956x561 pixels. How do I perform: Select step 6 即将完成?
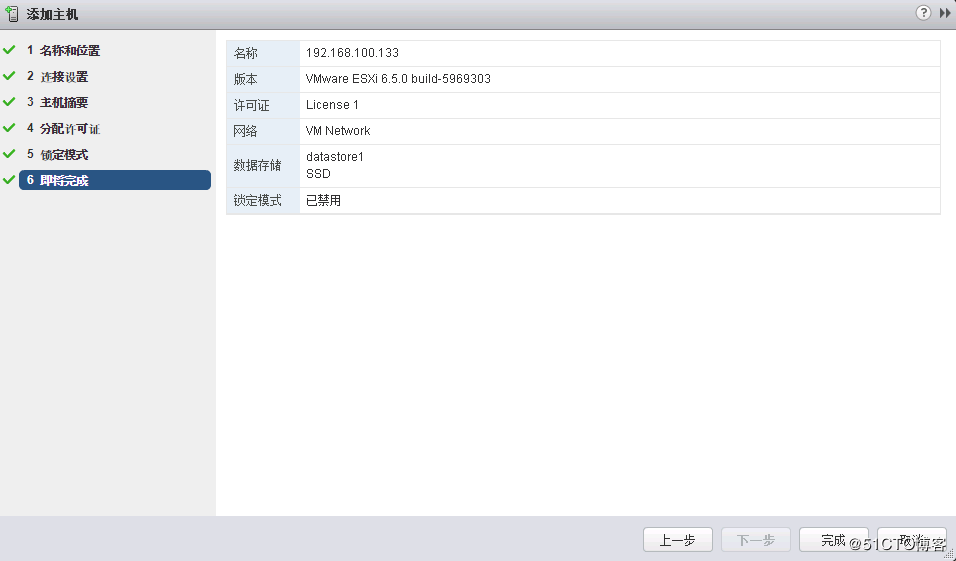[115, 180]
